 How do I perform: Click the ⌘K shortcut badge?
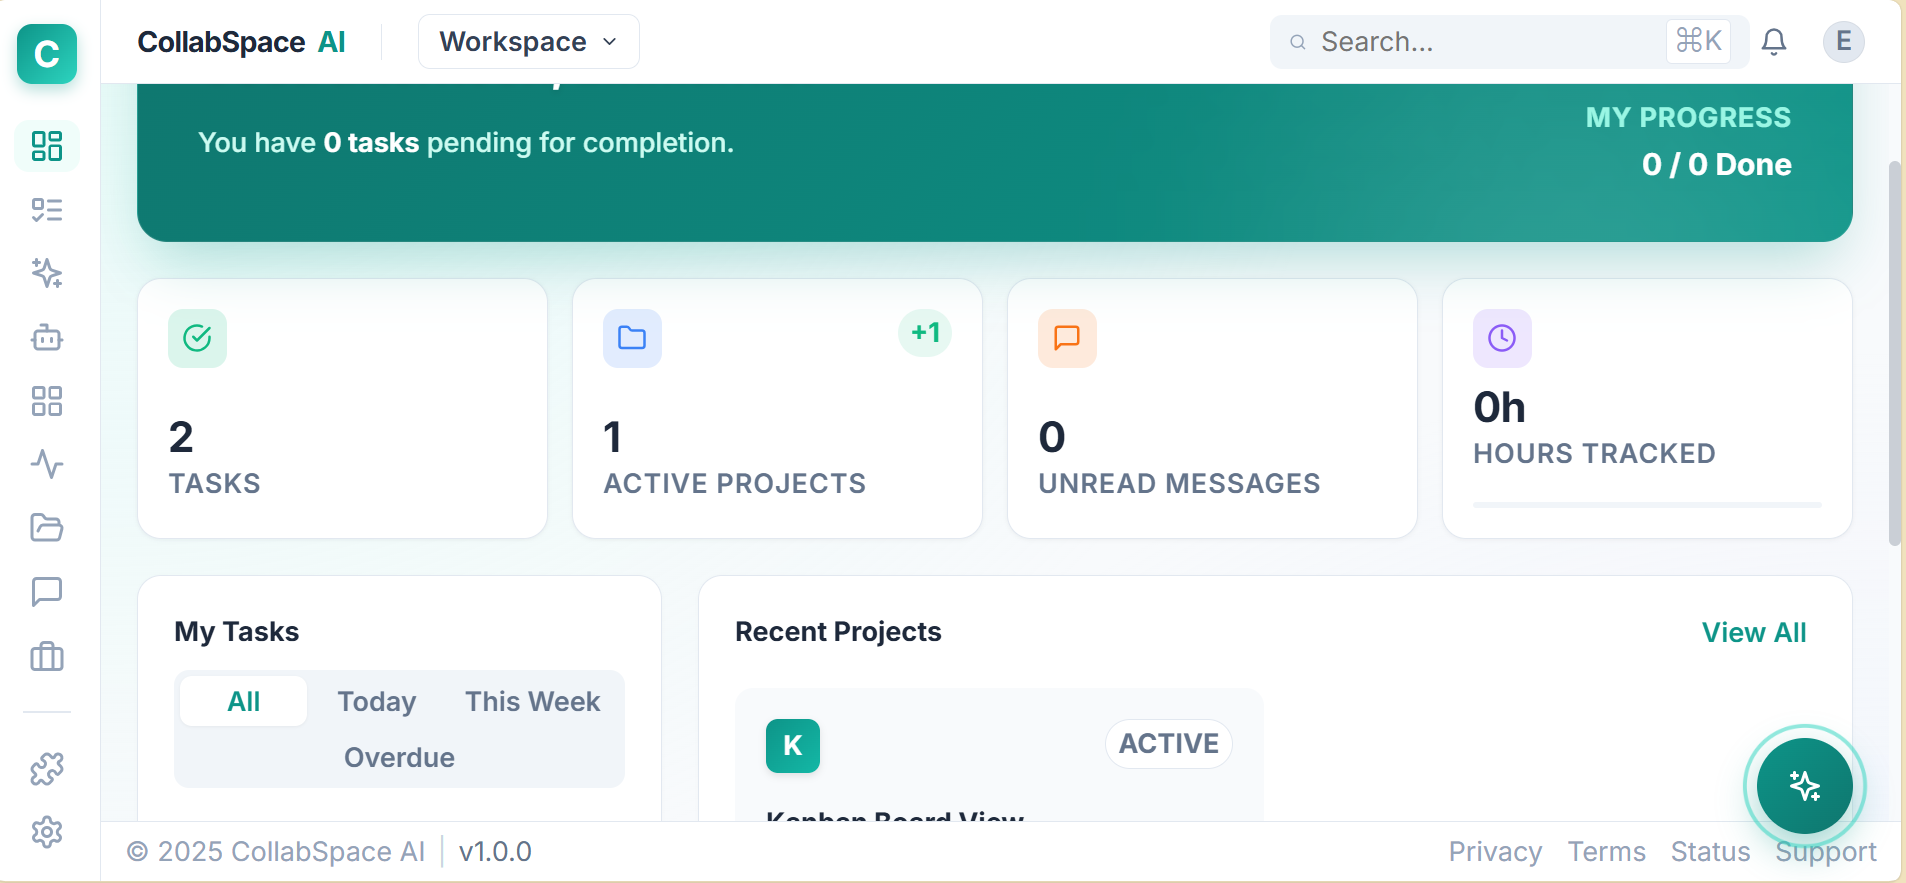point(1699,41)
